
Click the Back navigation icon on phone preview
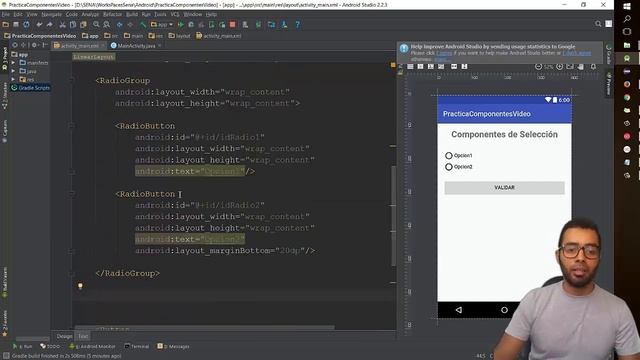(x=459, y=310)
